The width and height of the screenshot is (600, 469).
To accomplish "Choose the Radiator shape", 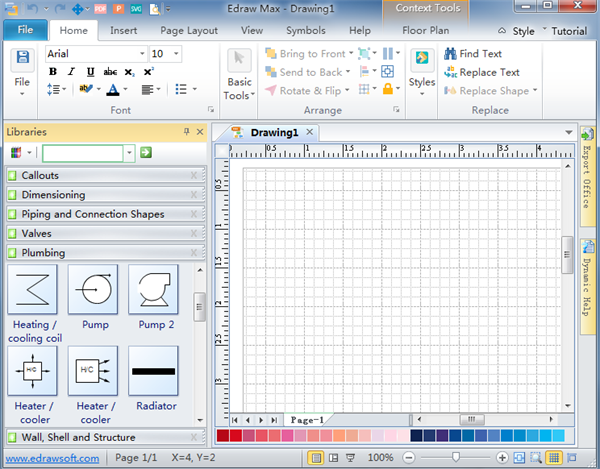I will click(x=153, y=371).
